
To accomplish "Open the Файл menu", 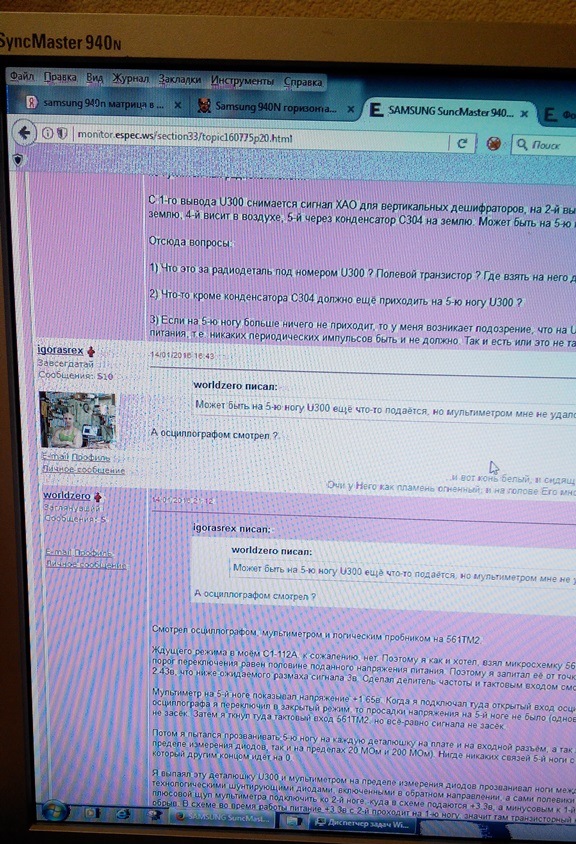I will (x=22, y=76).
